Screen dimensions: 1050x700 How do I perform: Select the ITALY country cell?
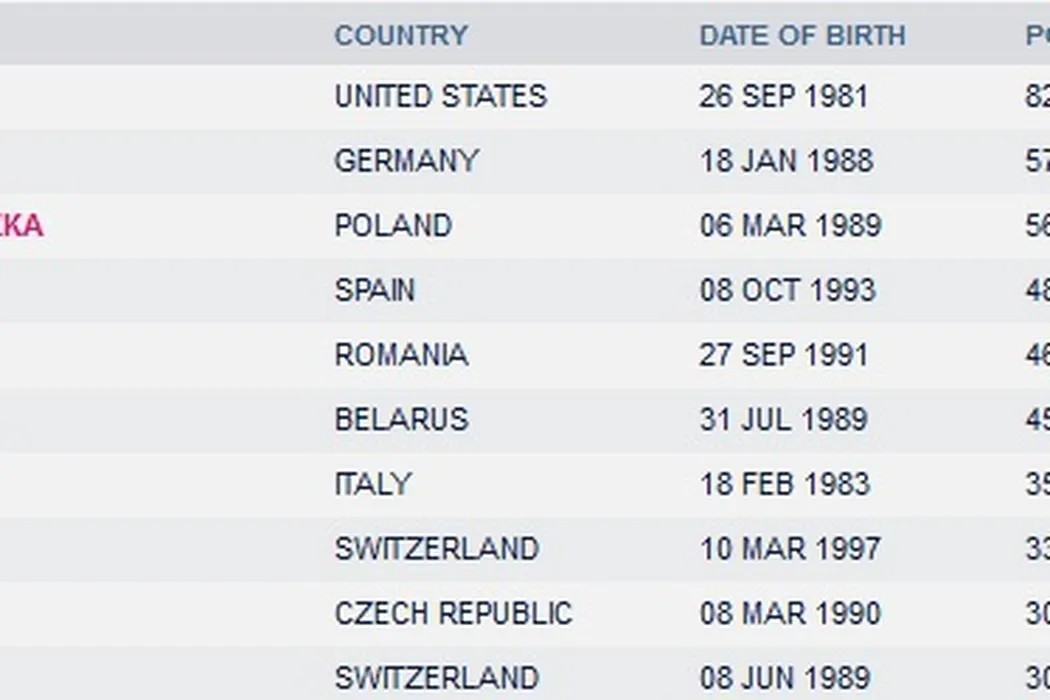372,484
